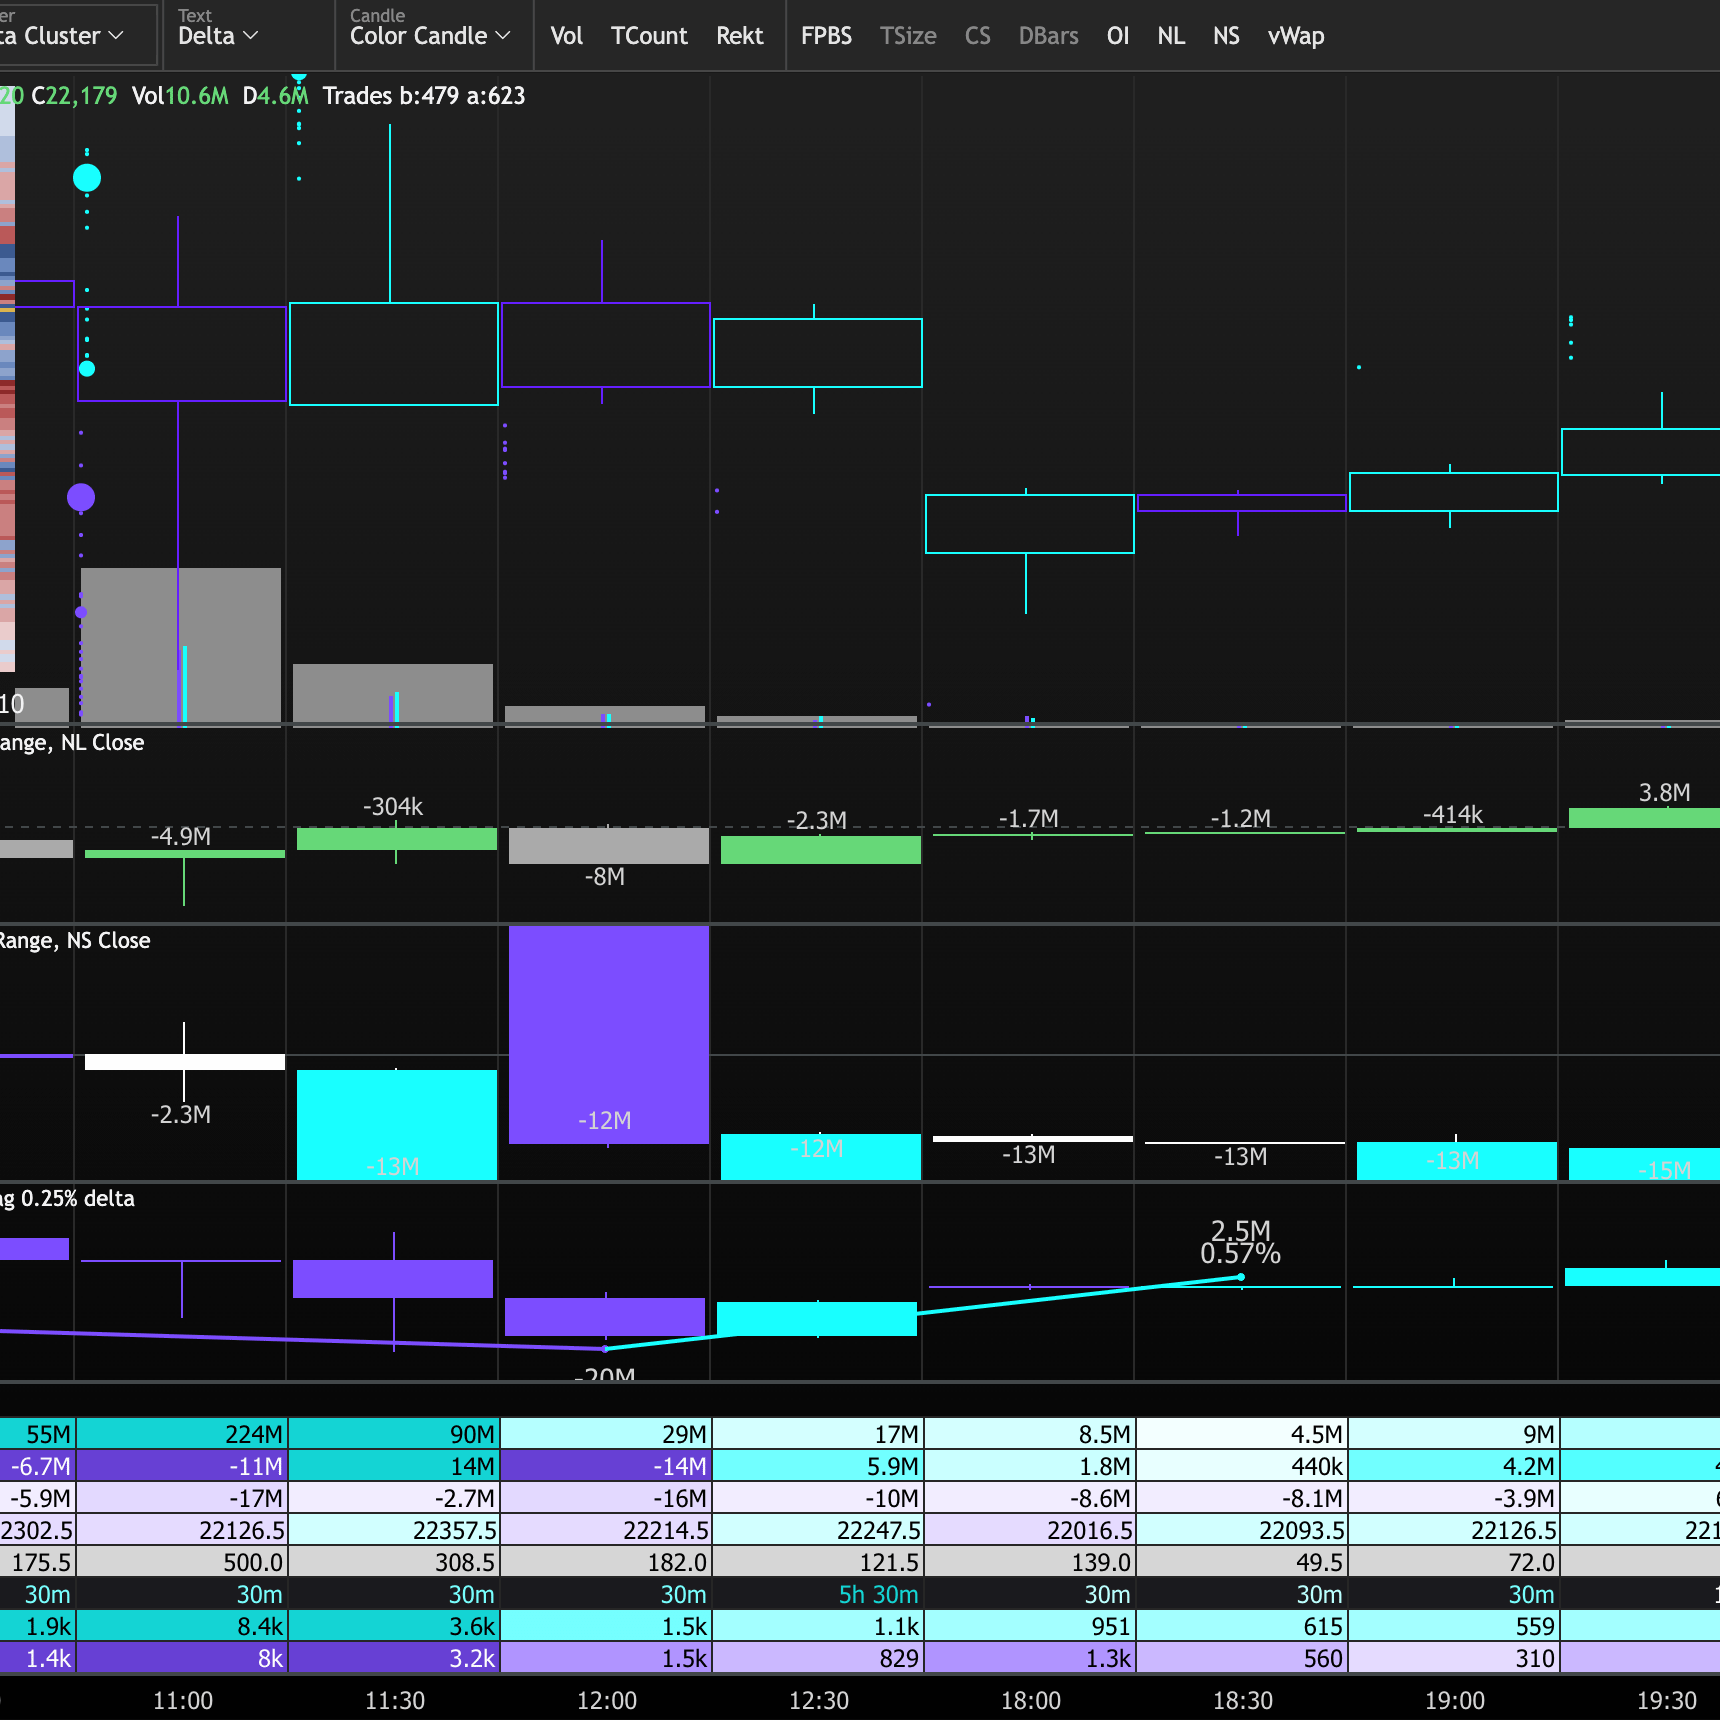The width and height of the screenshot is (1720, 1720).
Task: Select the 12:00 time axis label
Action: [607, 1700]
